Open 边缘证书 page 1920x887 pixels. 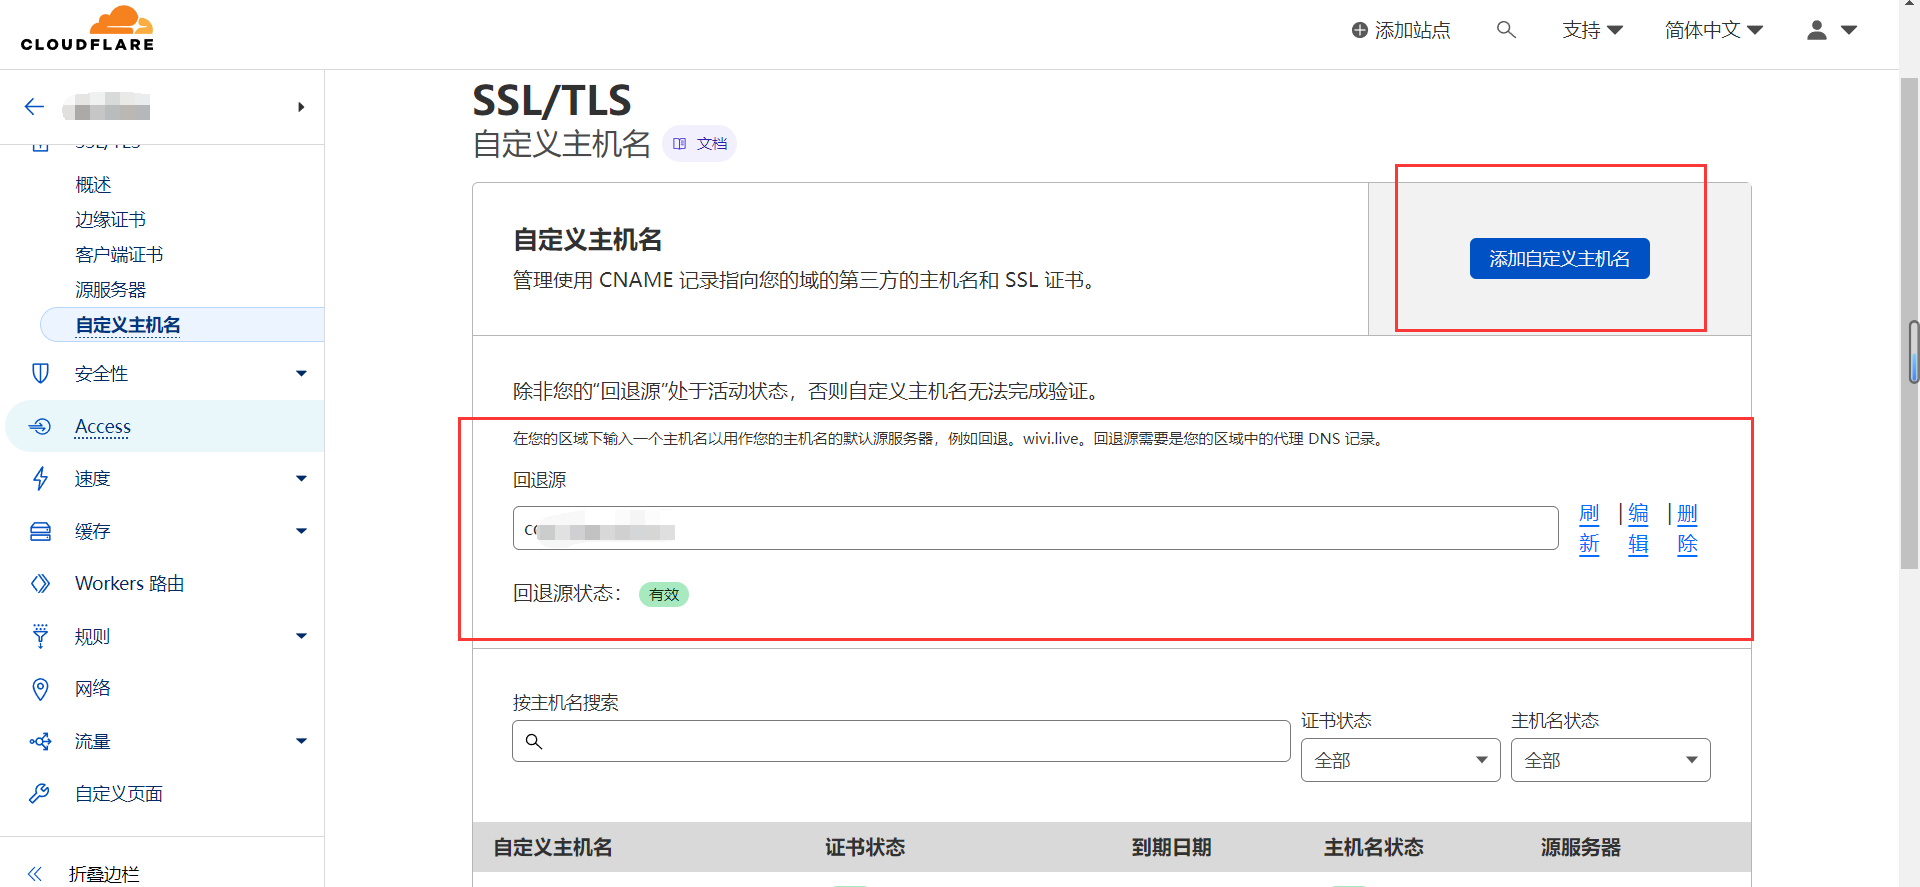click(110, 220)
